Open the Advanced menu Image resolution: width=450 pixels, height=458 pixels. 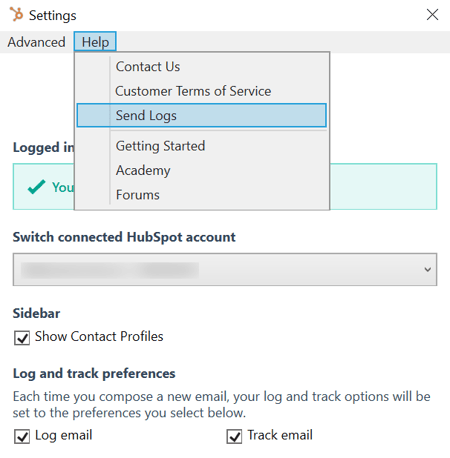click(36, 42)
